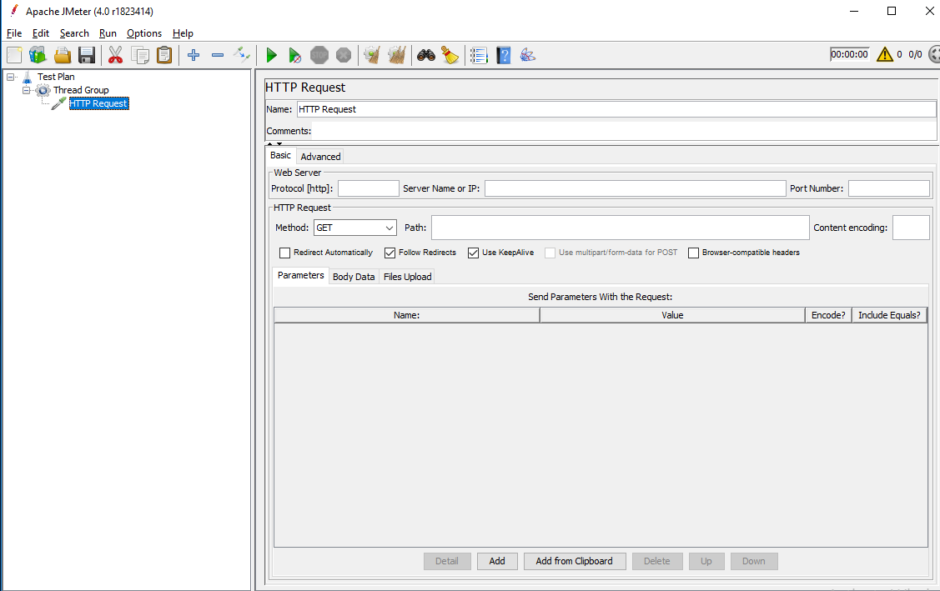
Task: Select HTTP Request in the tree
Action: click(98, 104)
